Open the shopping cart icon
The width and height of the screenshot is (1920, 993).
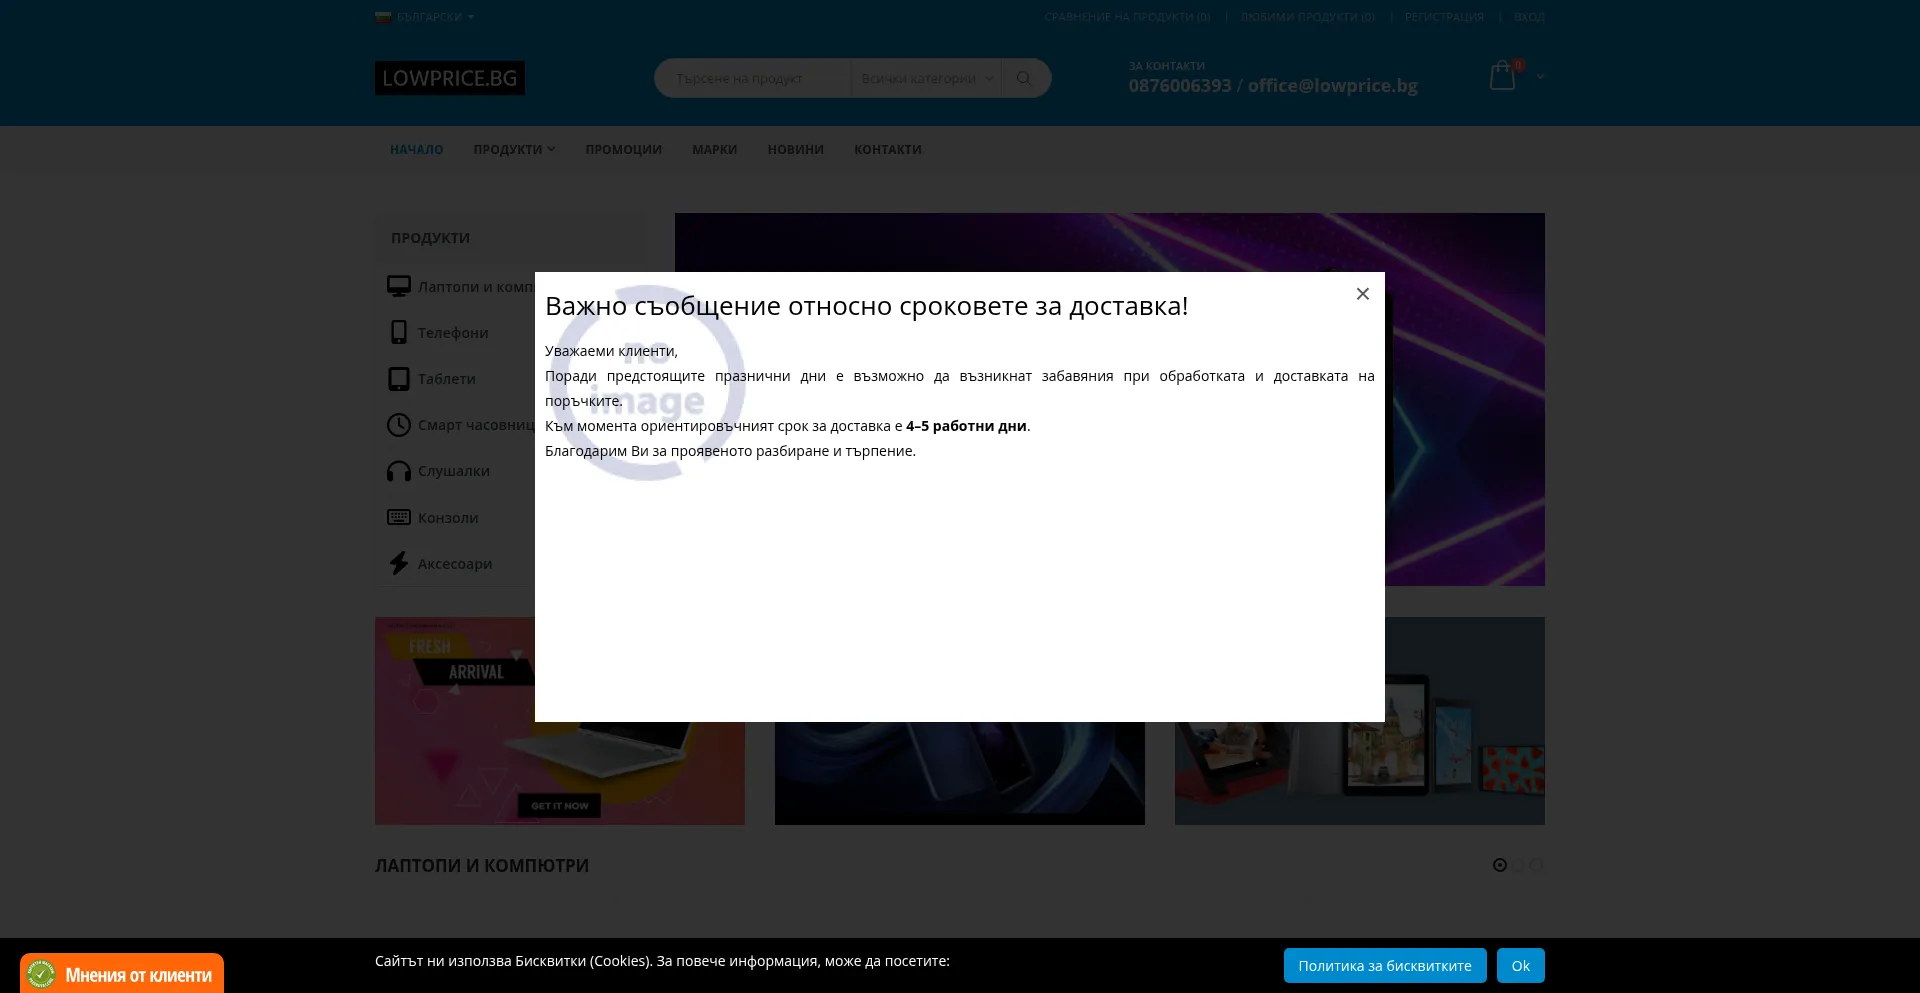click(1502, 76)
